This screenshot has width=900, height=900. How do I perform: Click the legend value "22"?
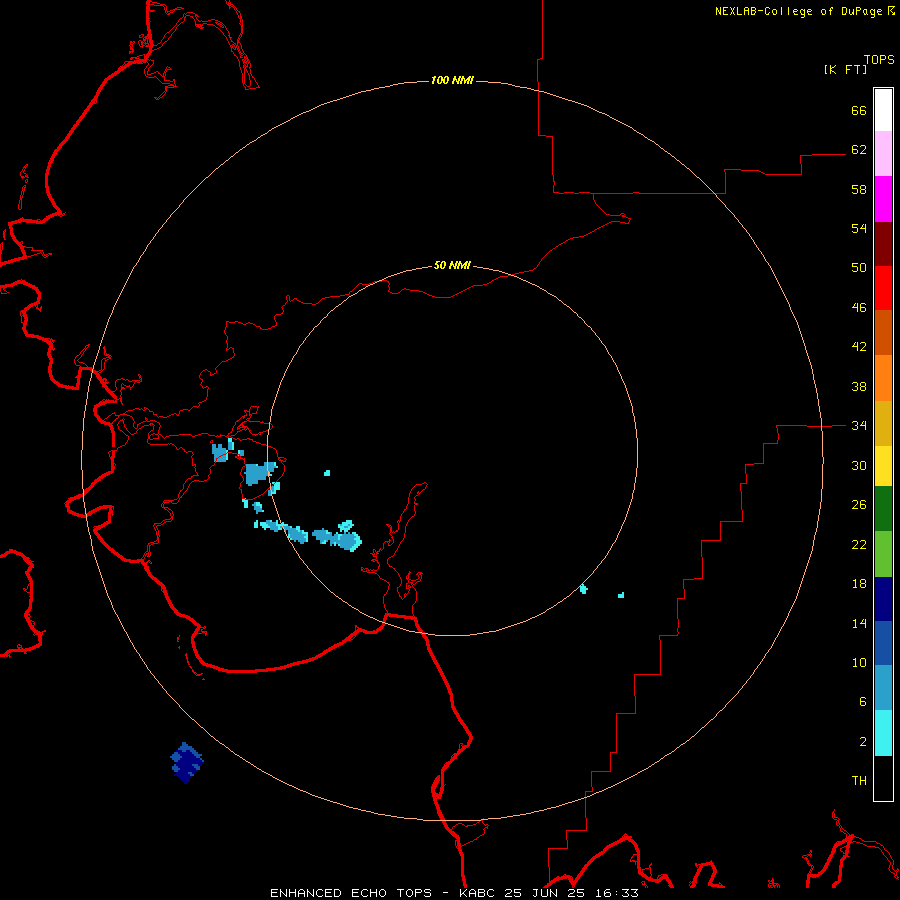tap(859, 544)
